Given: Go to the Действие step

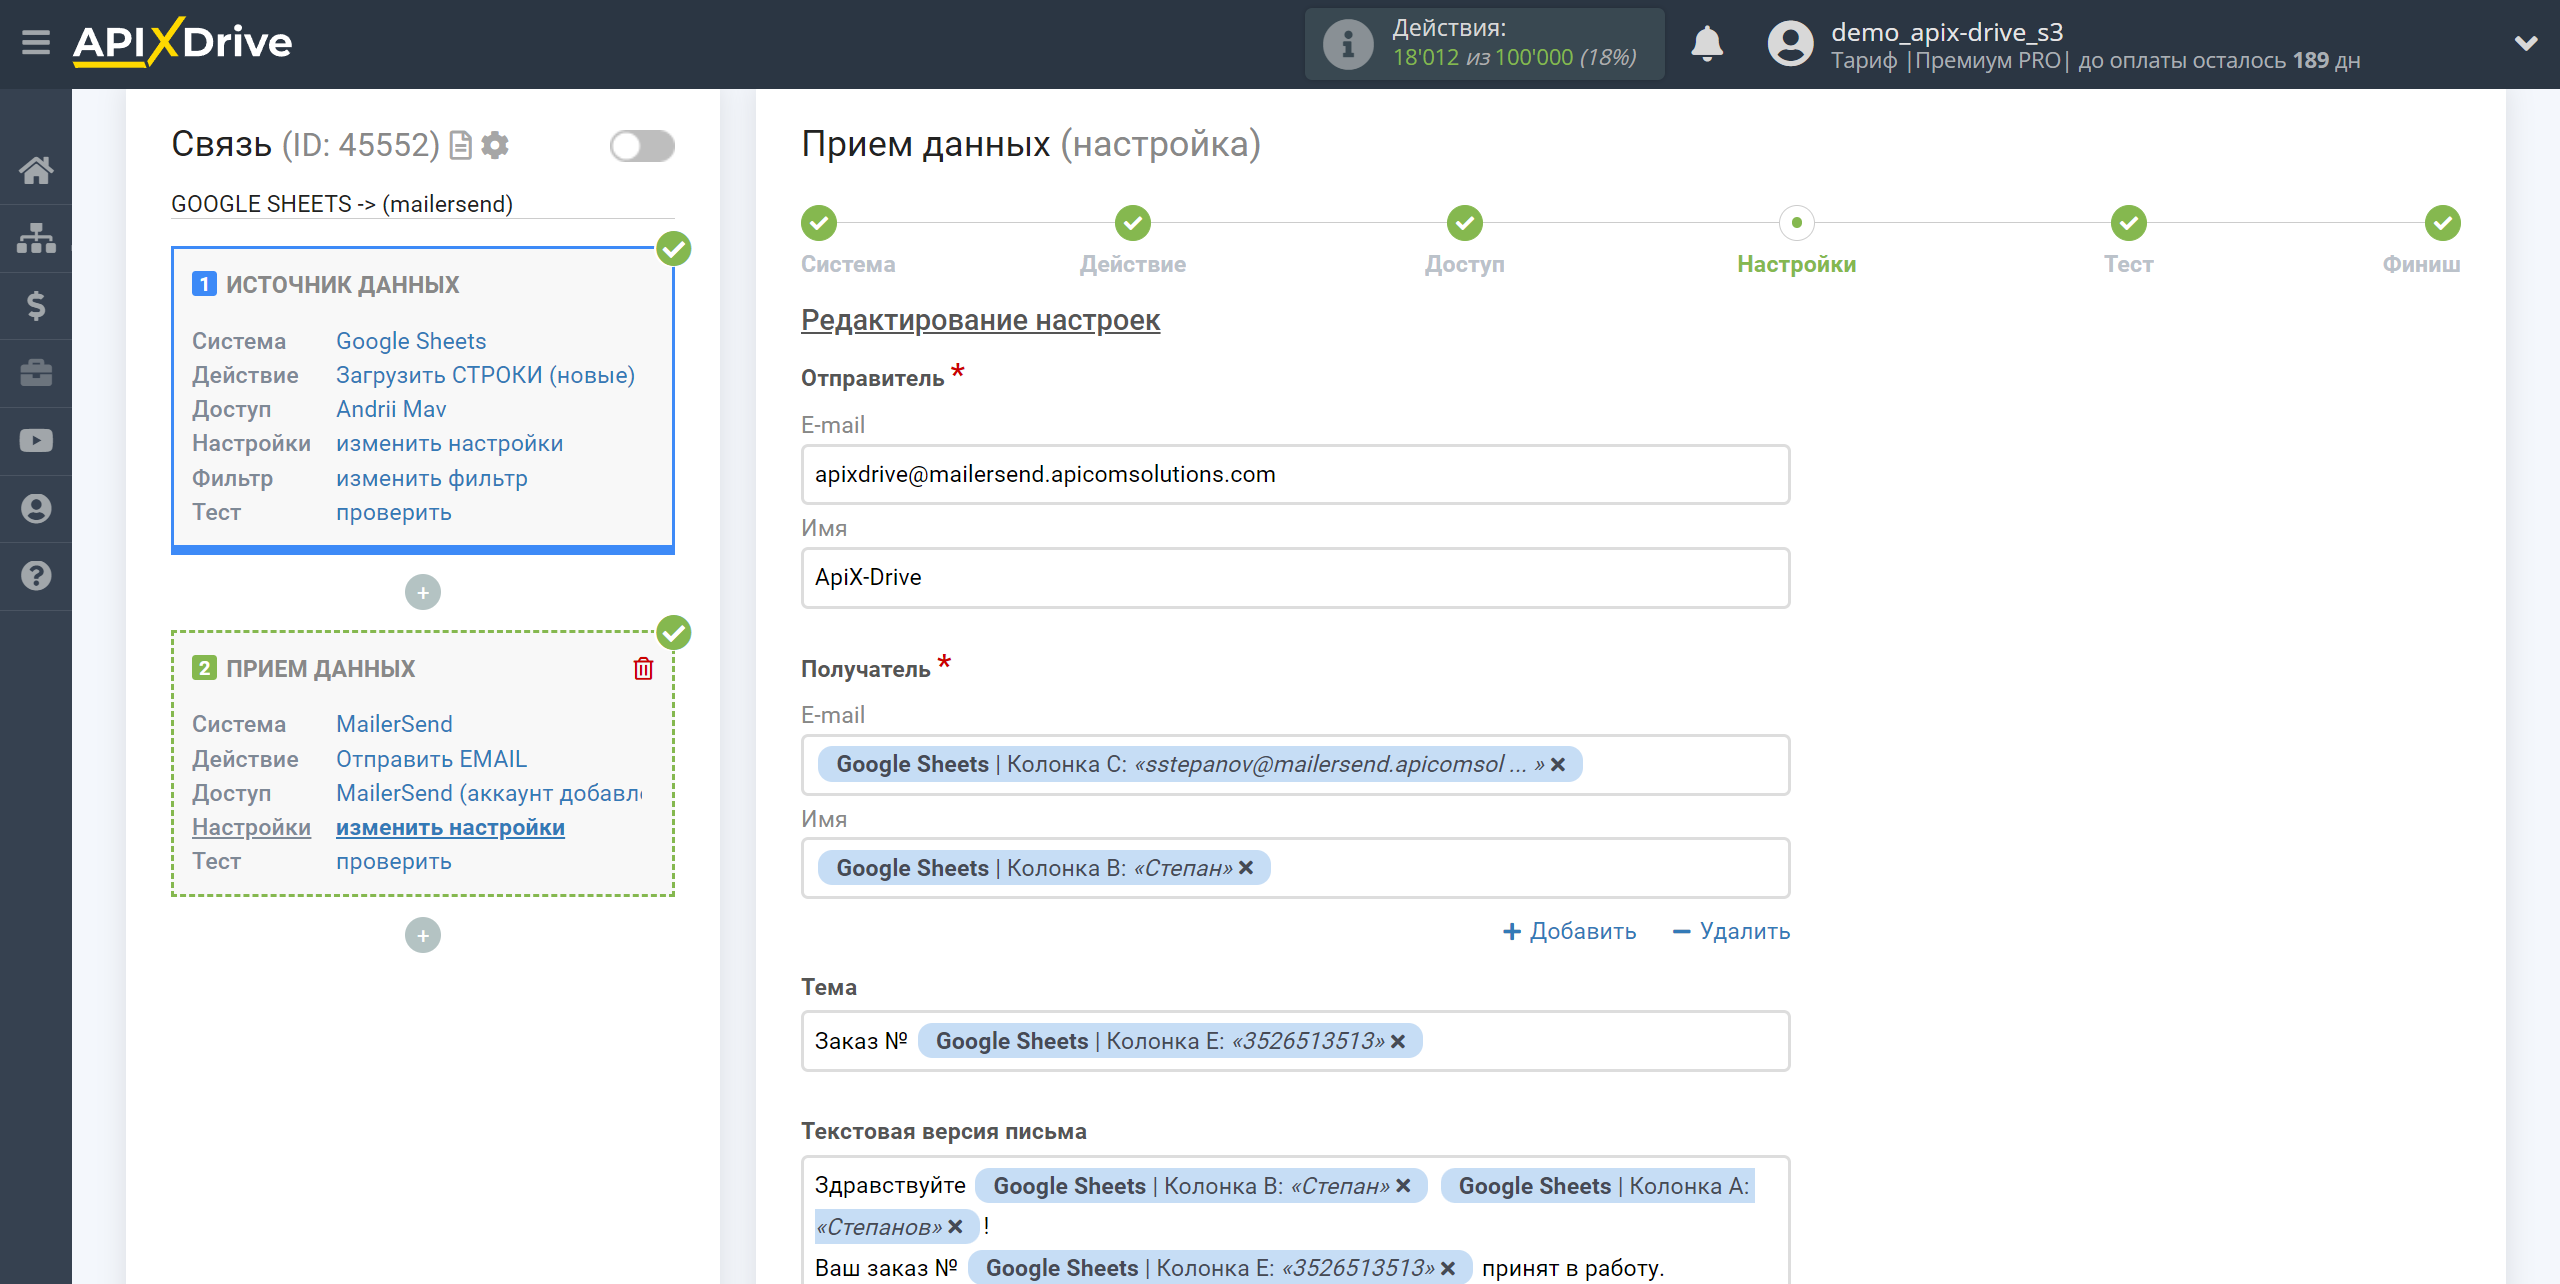Looking at the screenshot, I should coord(1133,223).
